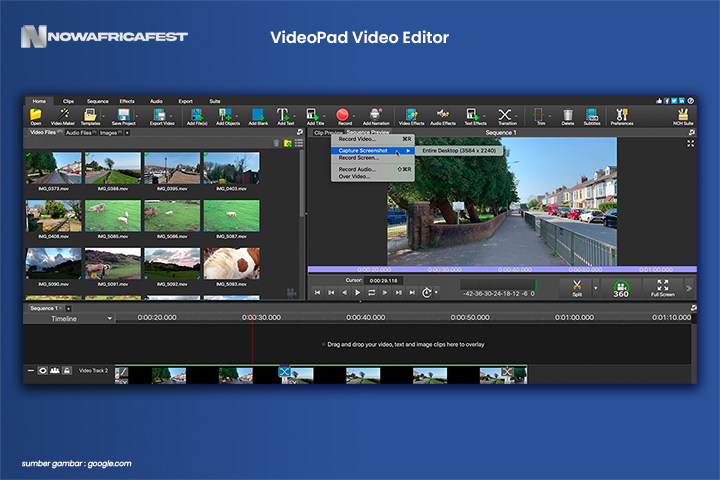Open Text Effects
The height and width of the screenshot is (480, 720).
pos(473,116)
